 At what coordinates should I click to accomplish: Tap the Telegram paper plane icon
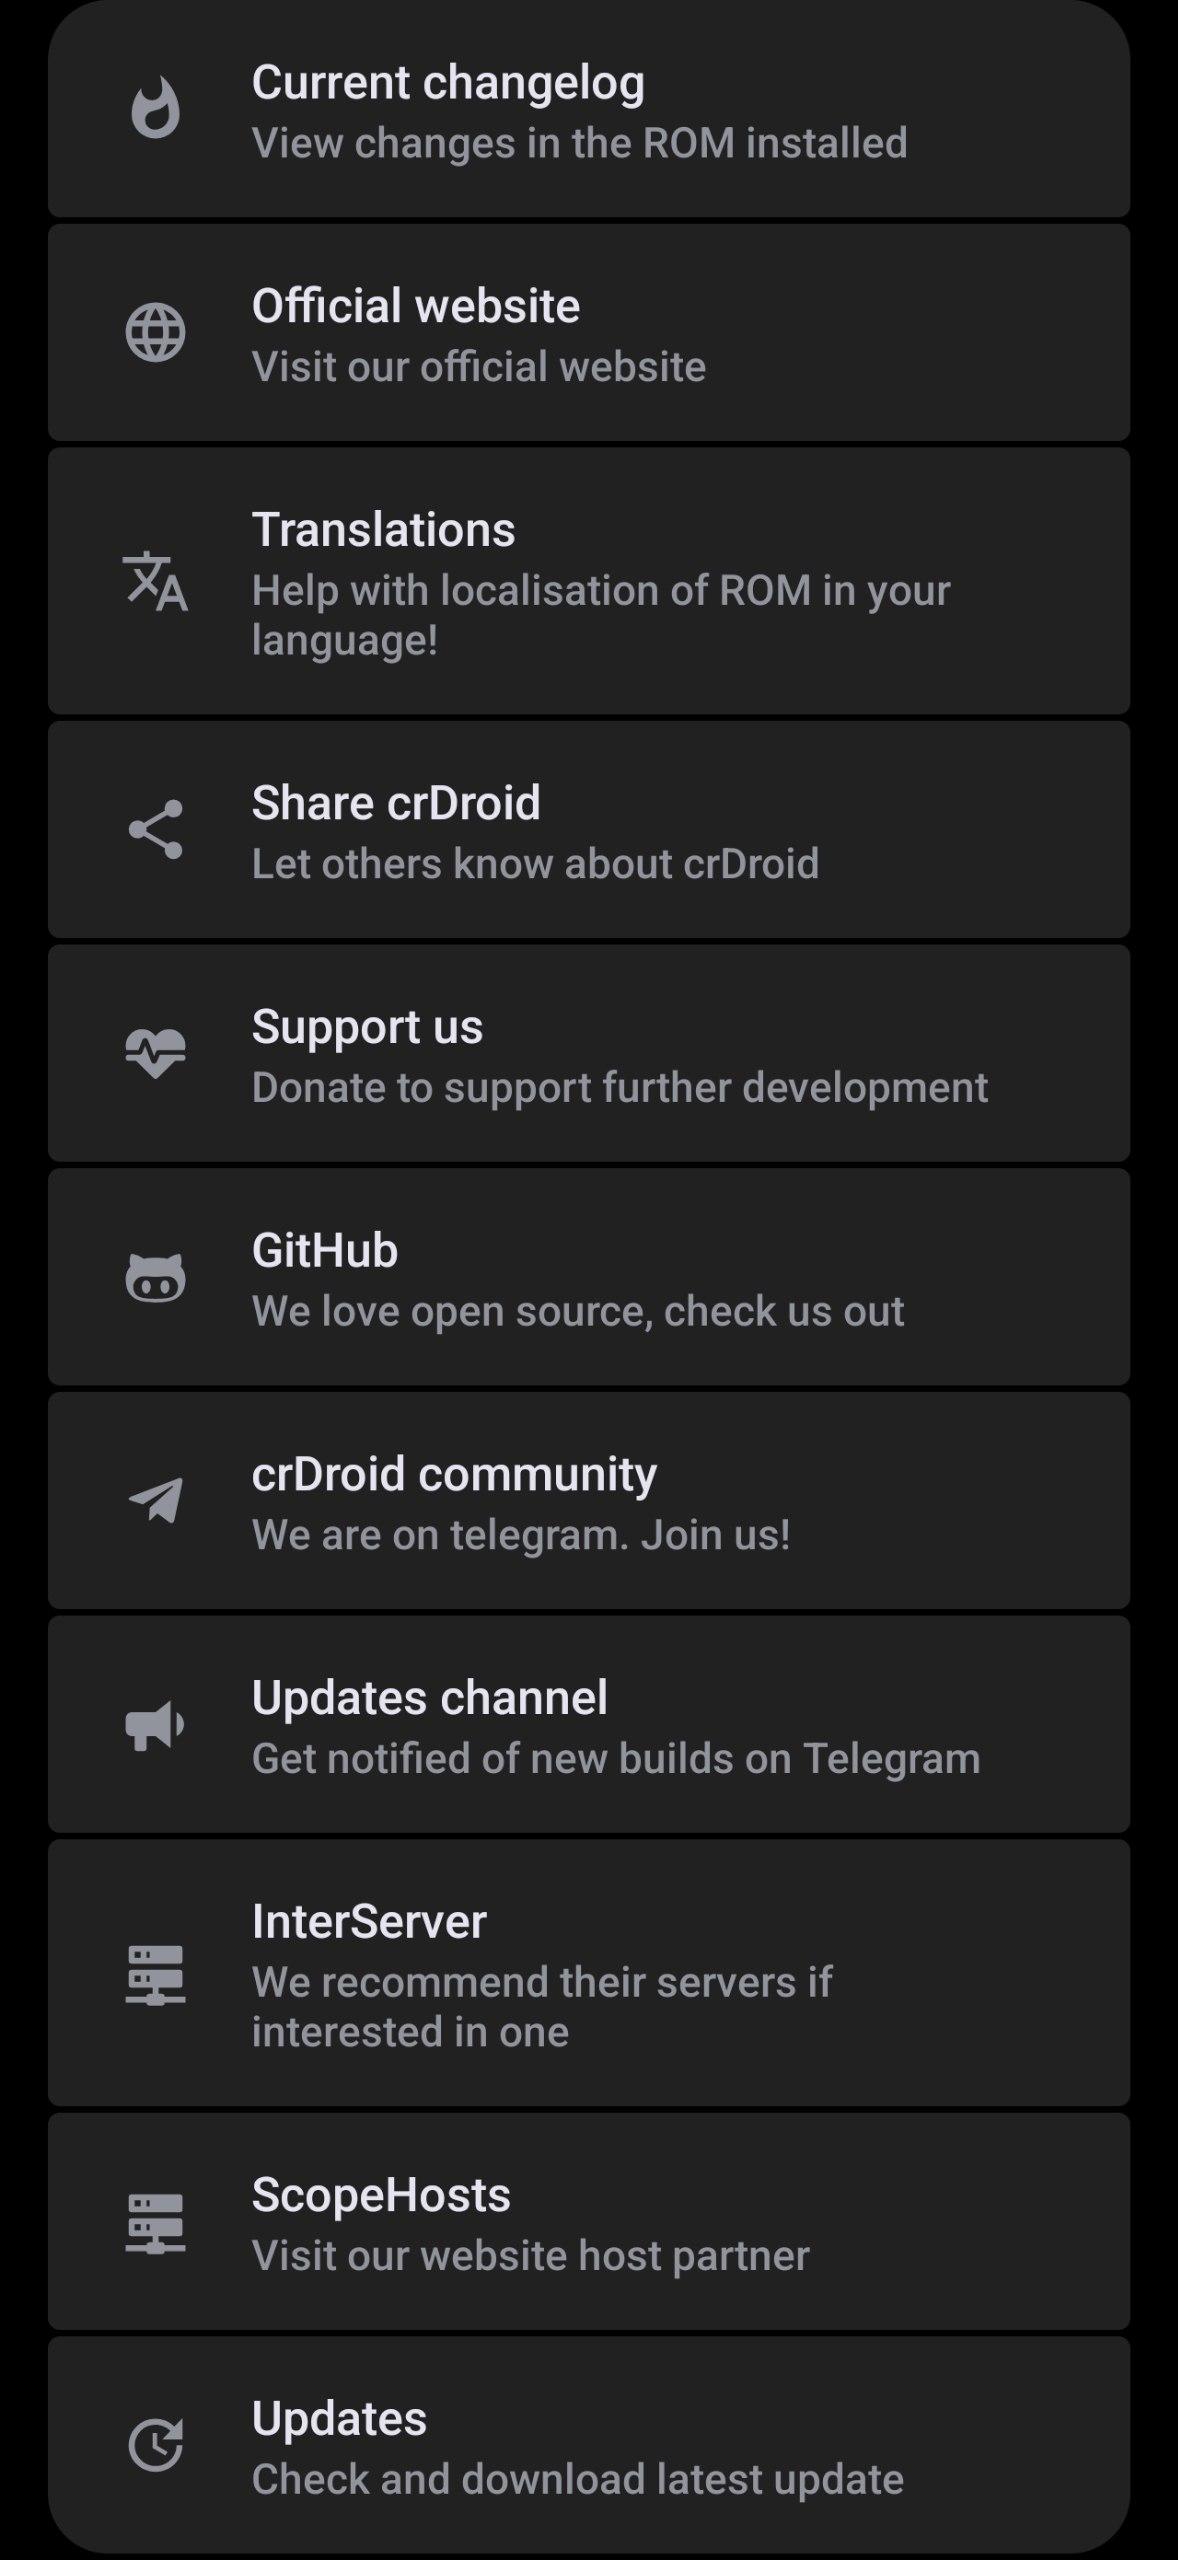(155, 1500)
